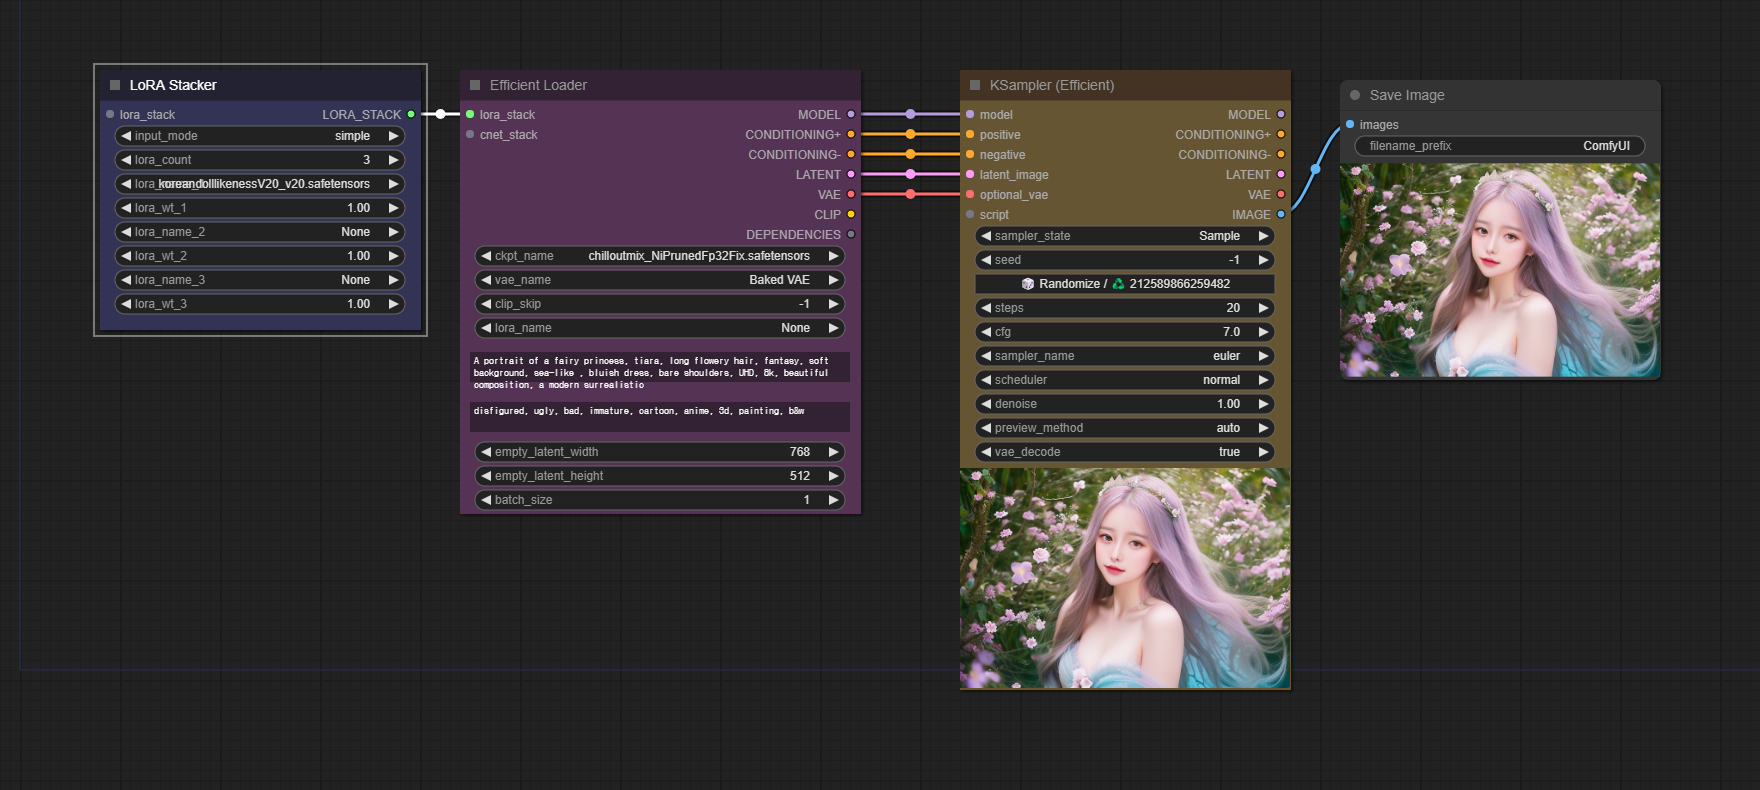Click the DEPENDENCIES output connector dot

click(851, 234)
